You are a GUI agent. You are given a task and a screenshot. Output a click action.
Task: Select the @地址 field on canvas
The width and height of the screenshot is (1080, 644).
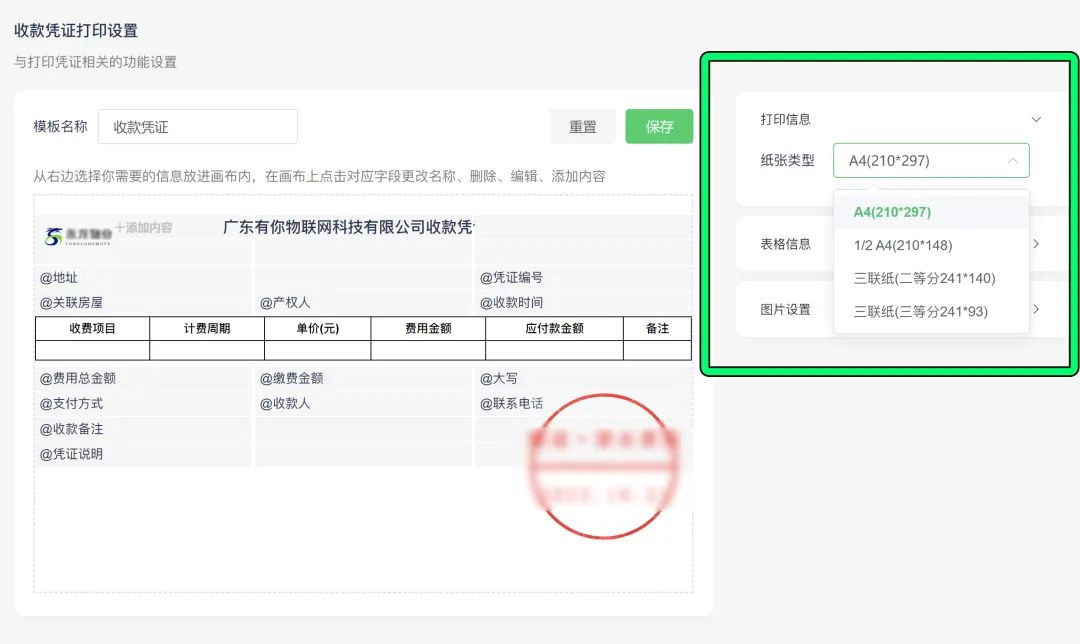click(x=59, y=277)
